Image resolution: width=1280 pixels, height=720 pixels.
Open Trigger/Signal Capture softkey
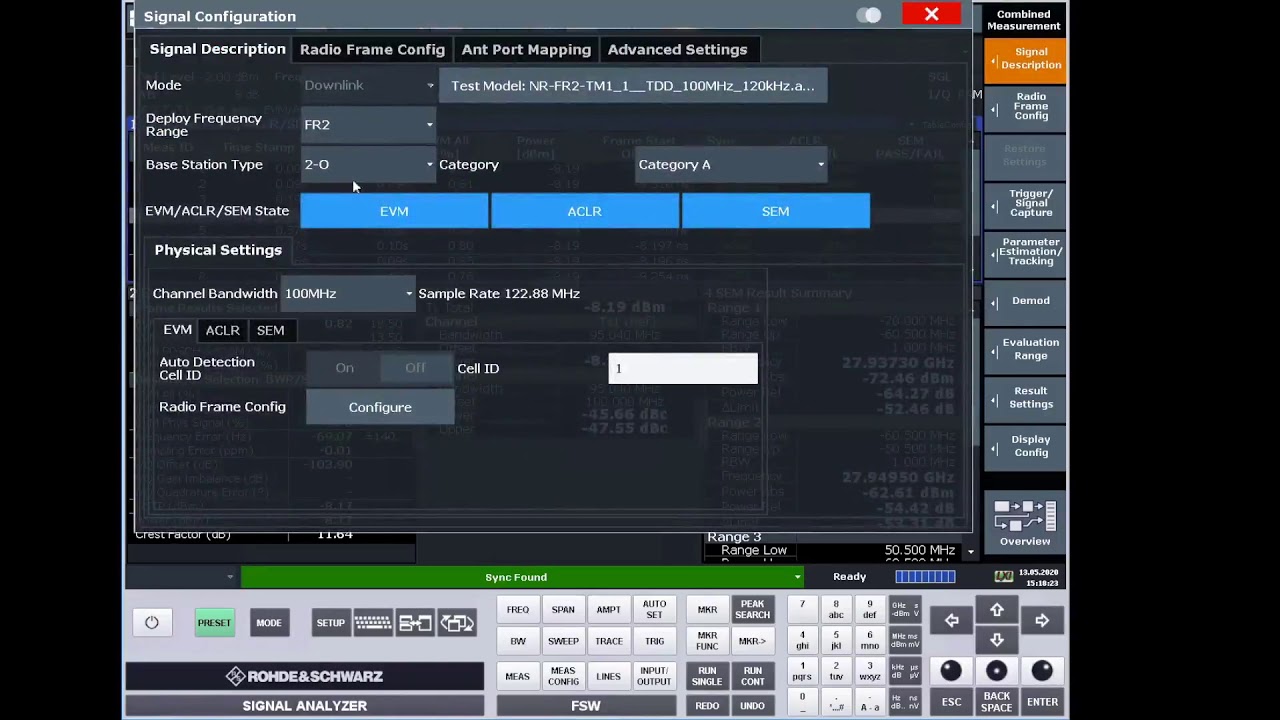(1025, 204)
